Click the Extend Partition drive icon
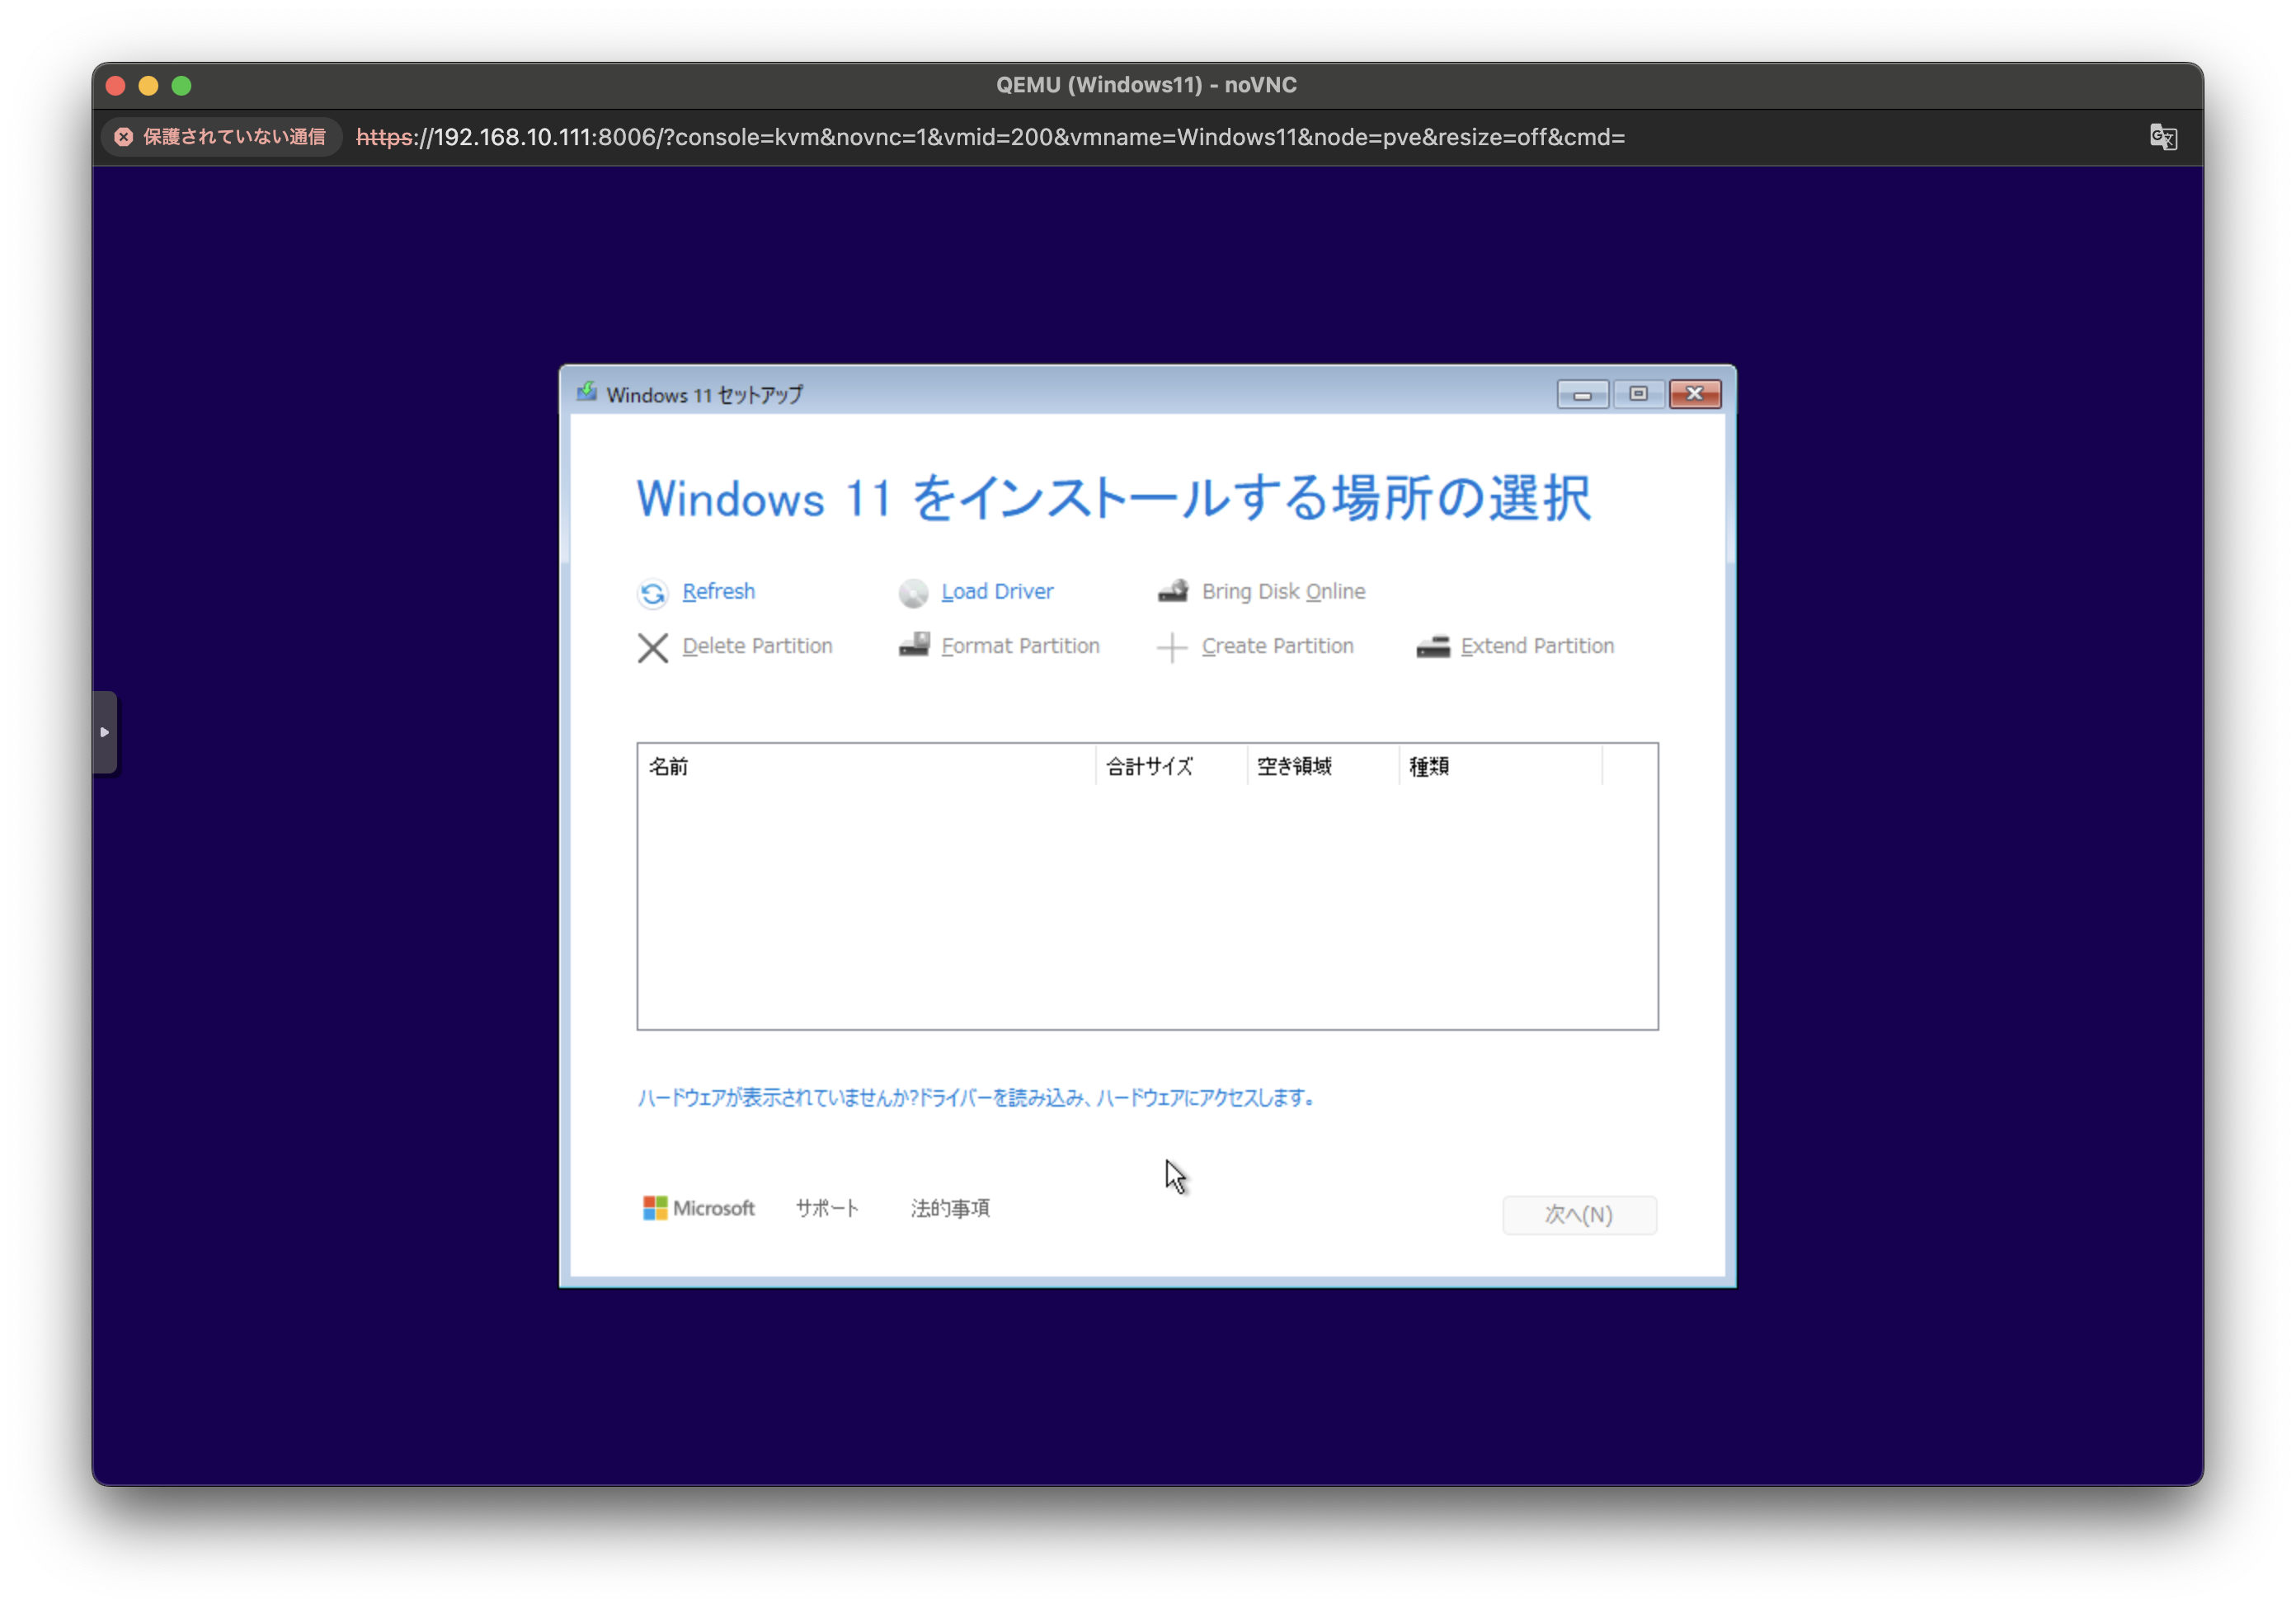The height and width of the screenshot is (1608, 2296). pos(1433,647)
